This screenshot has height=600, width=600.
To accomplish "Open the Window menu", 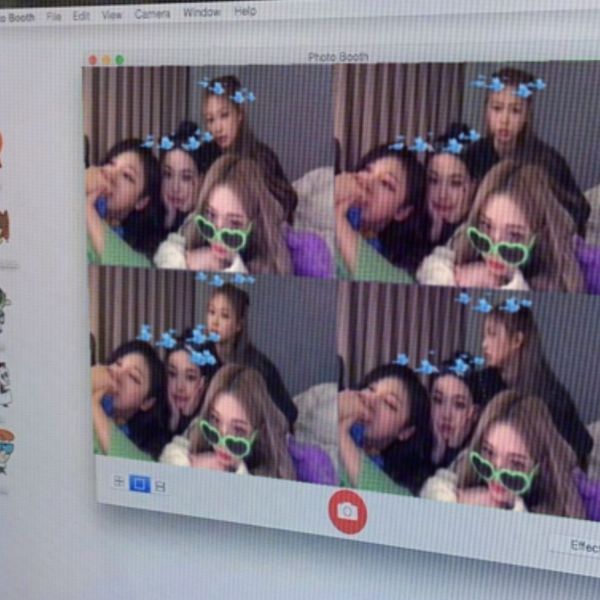I will [x=202, y=13].
